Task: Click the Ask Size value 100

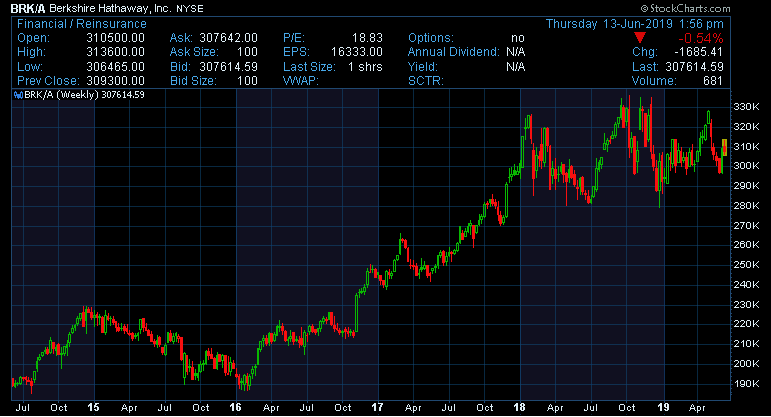Action: point(247,52)
